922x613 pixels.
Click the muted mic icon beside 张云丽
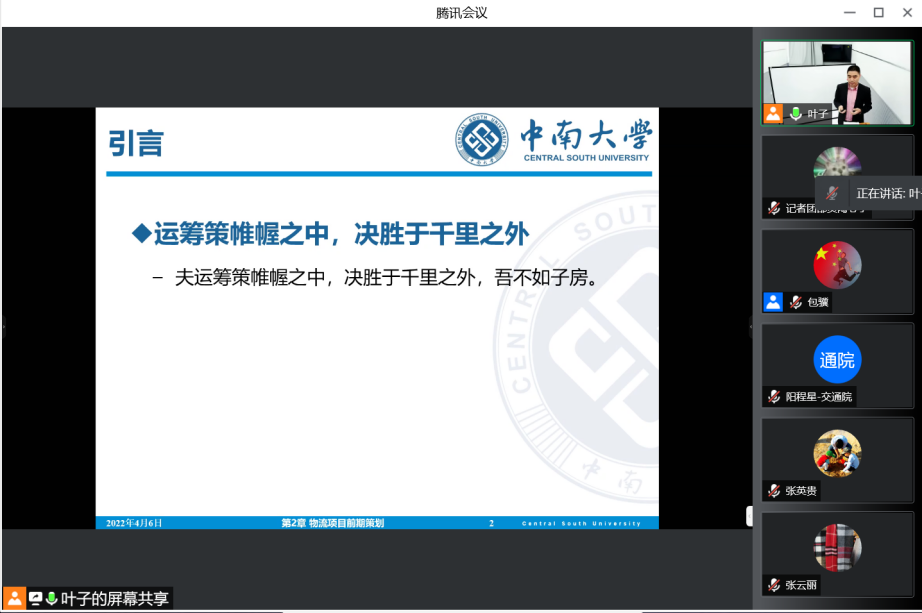tap(773, 585)
